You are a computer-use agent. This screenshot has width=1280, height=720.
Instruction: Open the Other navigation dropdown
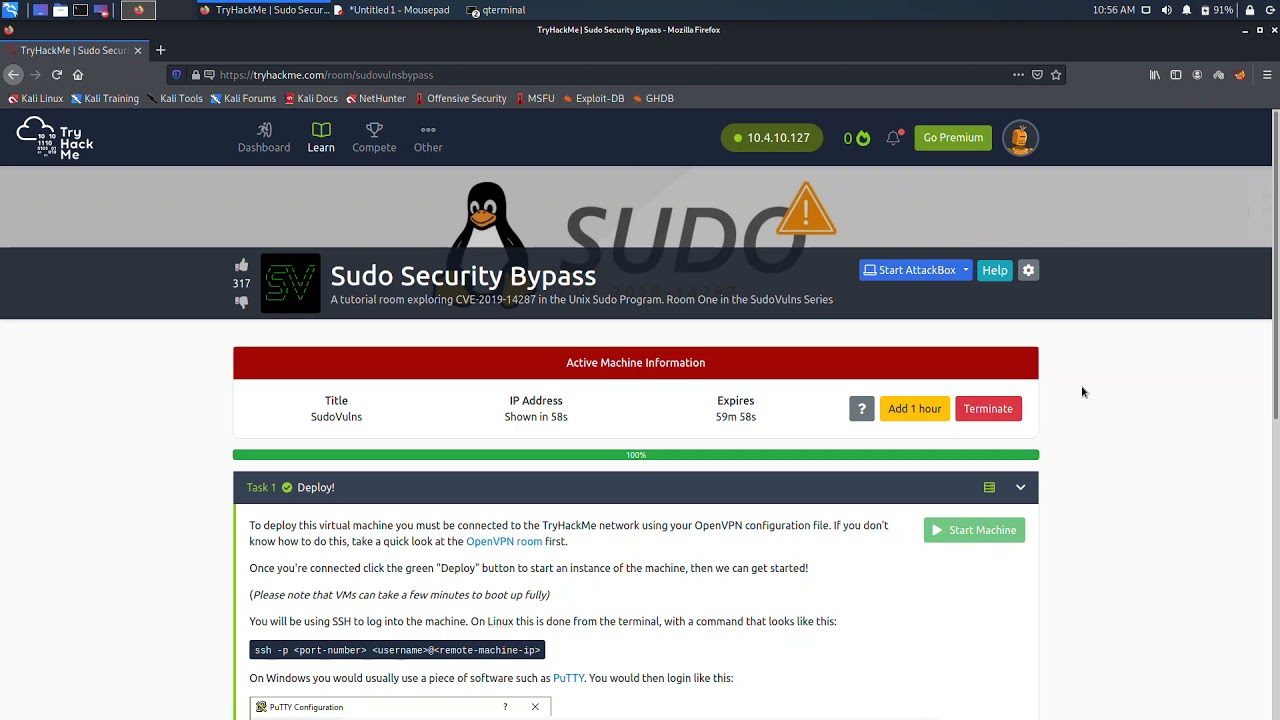(x=428, y=138)
